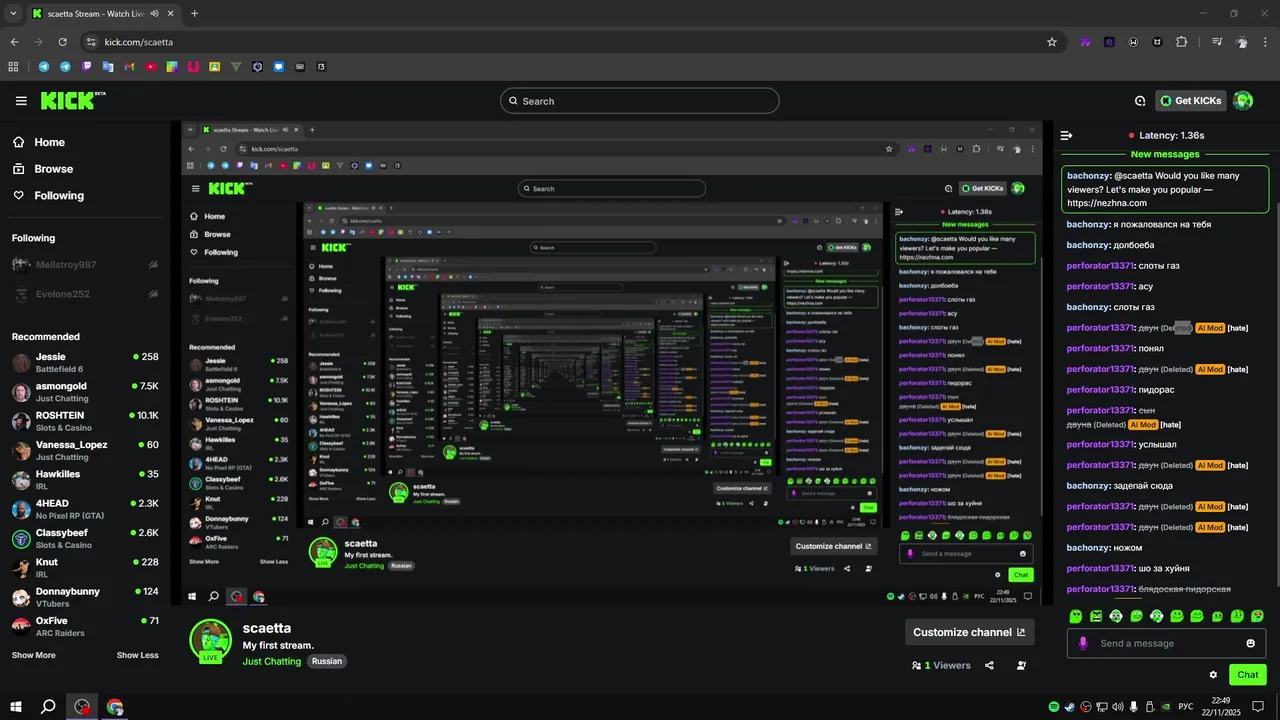
Task: Open Windows taskbar search
Action: click(x=47, y=707)
